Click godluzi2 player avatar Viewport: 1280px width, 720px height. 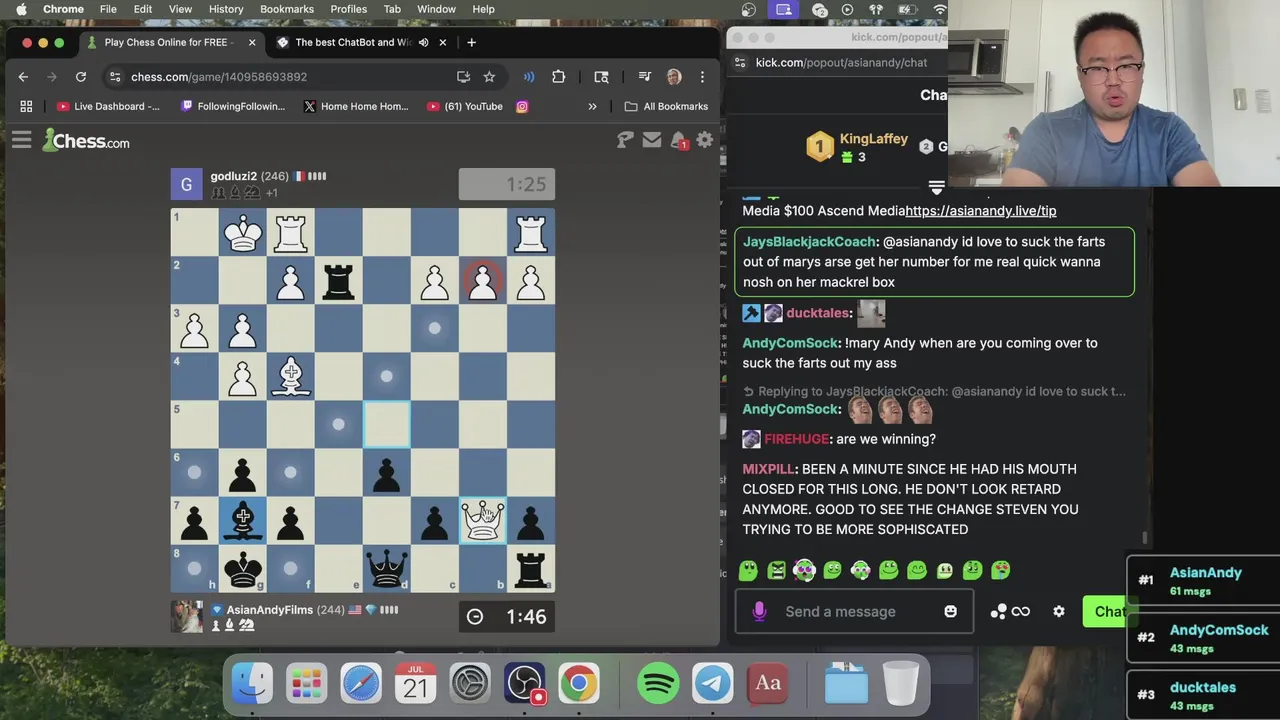point(186,184)
